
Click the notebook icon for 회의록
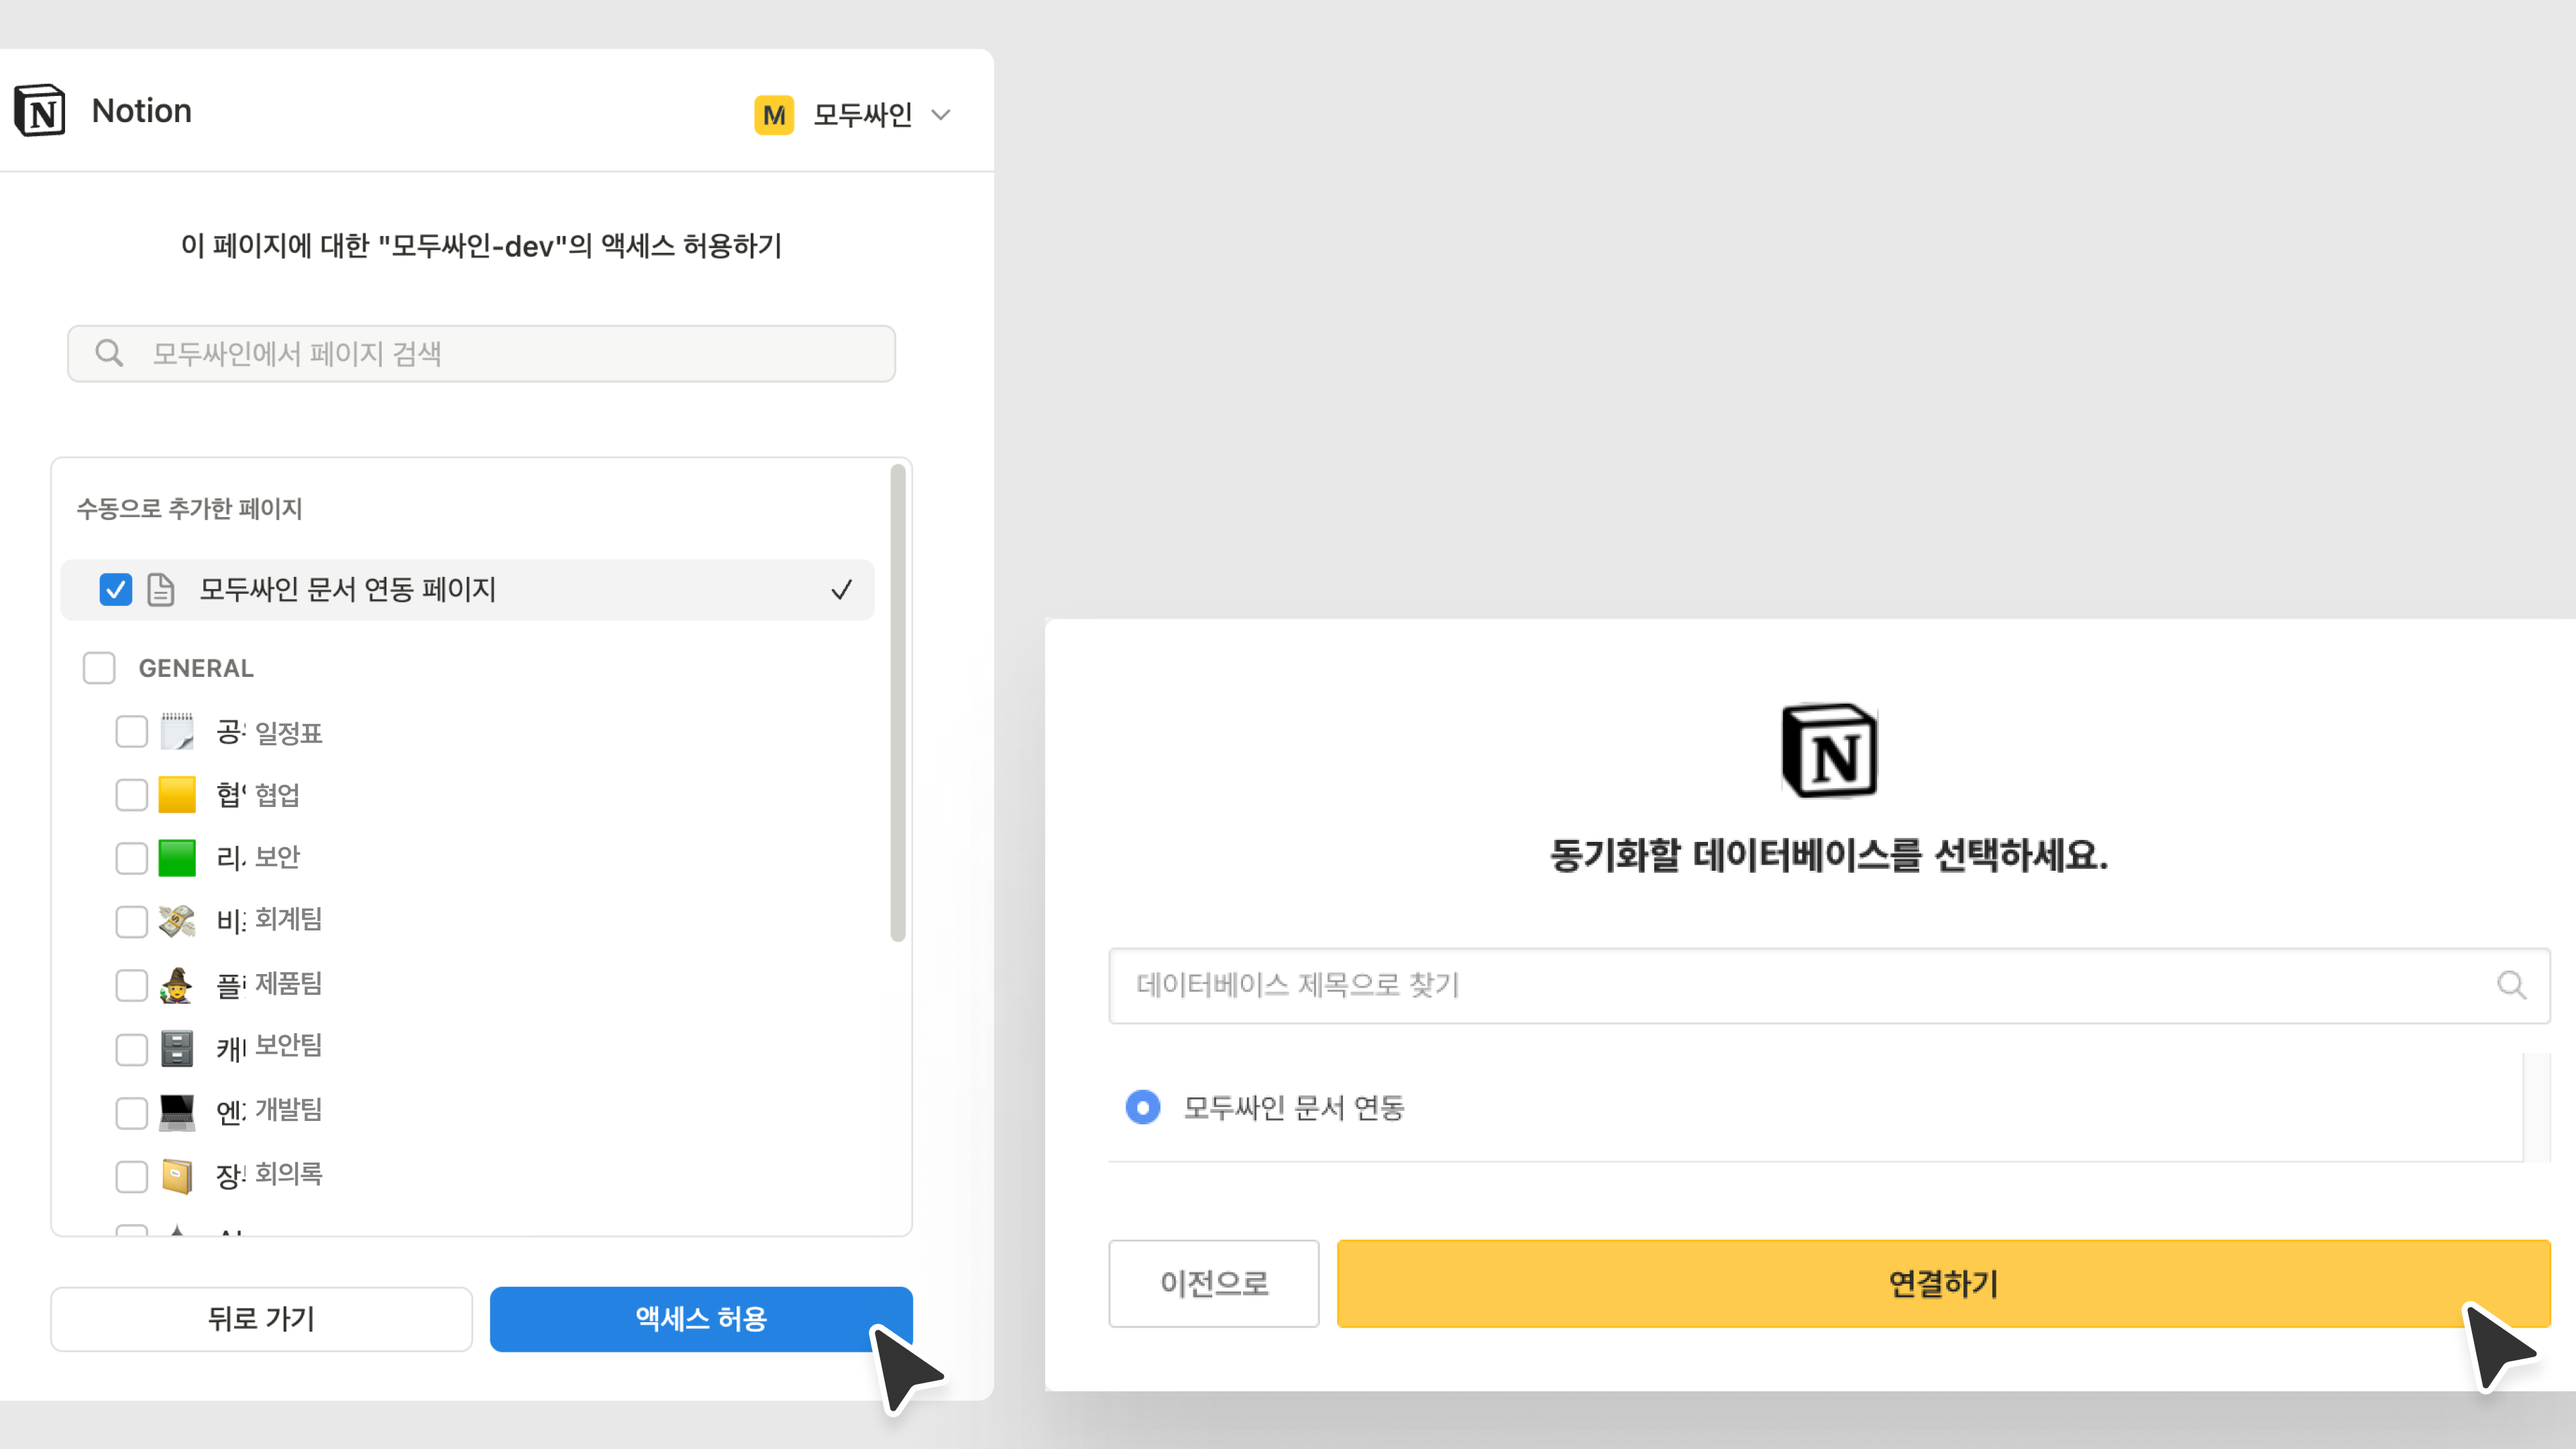coord(177,1176)
